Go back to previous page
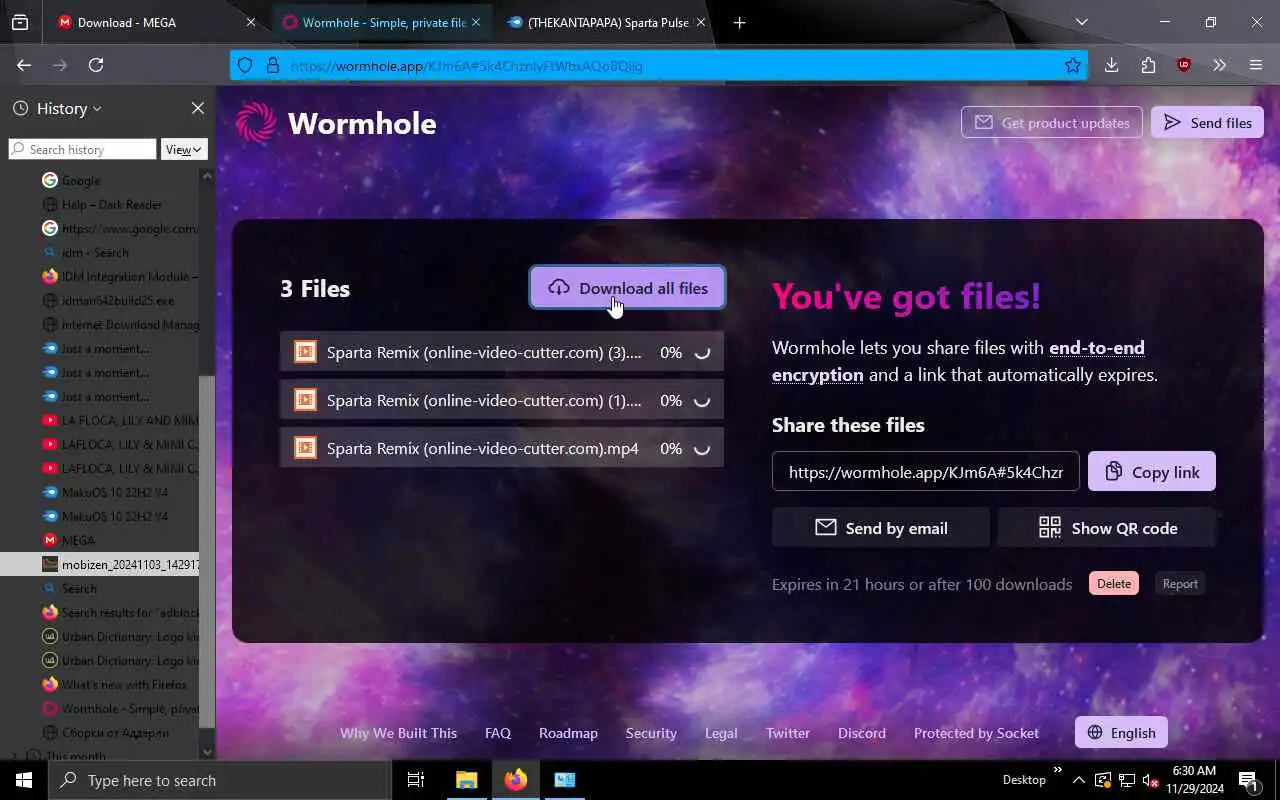This screenshot has height=800, width=1280. (24, 65)
